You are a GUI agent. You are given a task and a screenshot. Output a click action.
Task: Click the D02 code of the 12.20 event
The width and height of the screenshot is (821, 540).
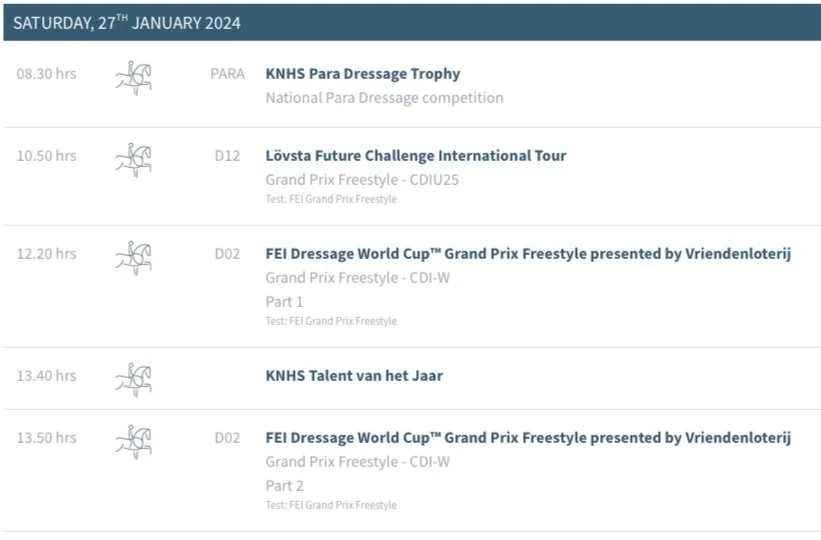227,254
